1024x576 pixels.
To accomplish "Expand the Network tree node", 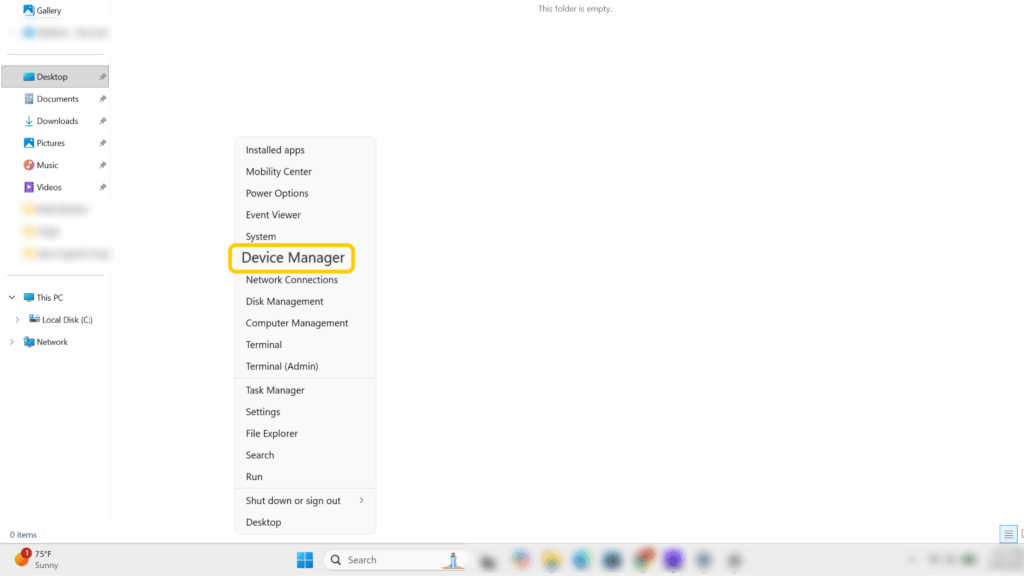I will 12,341.
